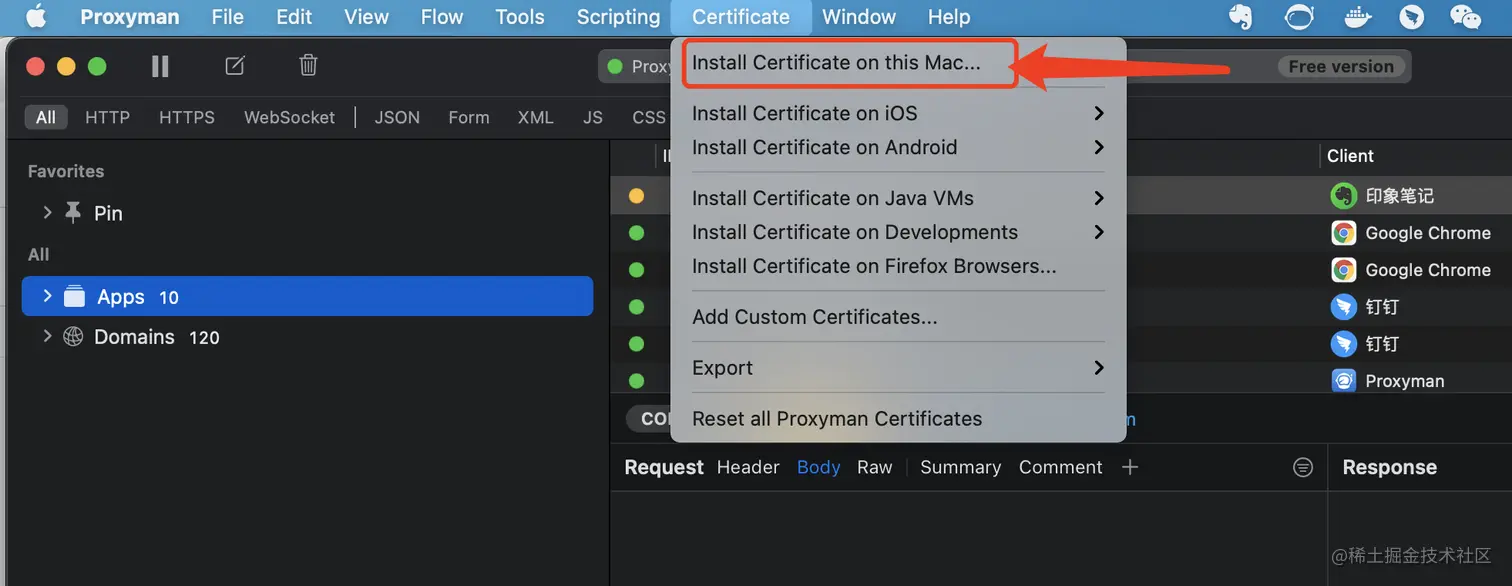Clear the session with the trash icon

click(308, 66)
